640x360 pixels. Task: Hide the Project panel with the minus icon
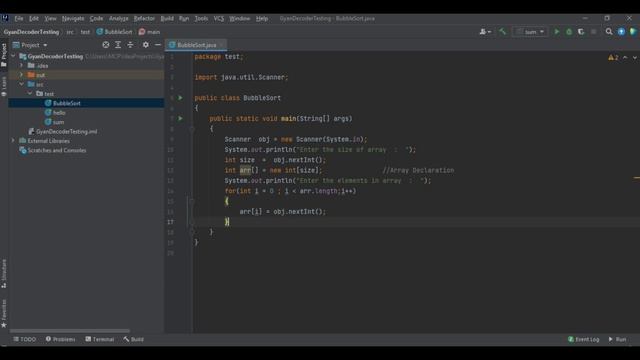(x=158, y=45)
